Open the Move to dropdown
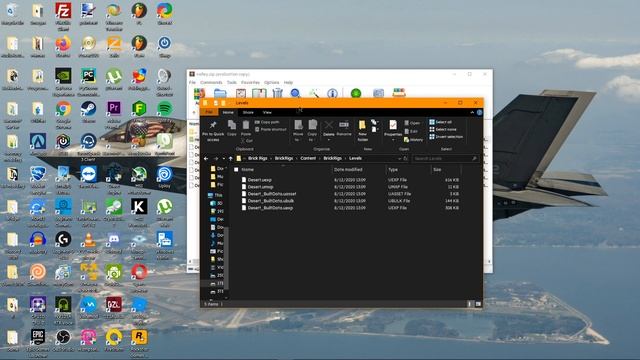640x360 pixels. point(298,131)
